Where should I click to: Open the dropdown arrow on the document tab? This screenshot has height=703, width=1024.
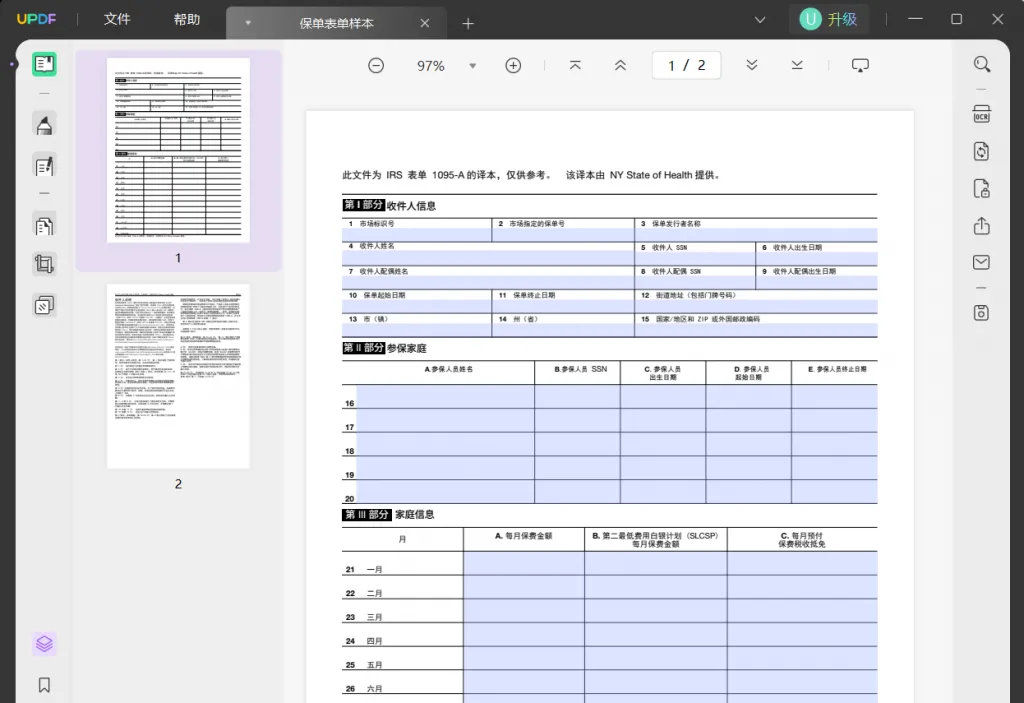click(x=248, y=23)
